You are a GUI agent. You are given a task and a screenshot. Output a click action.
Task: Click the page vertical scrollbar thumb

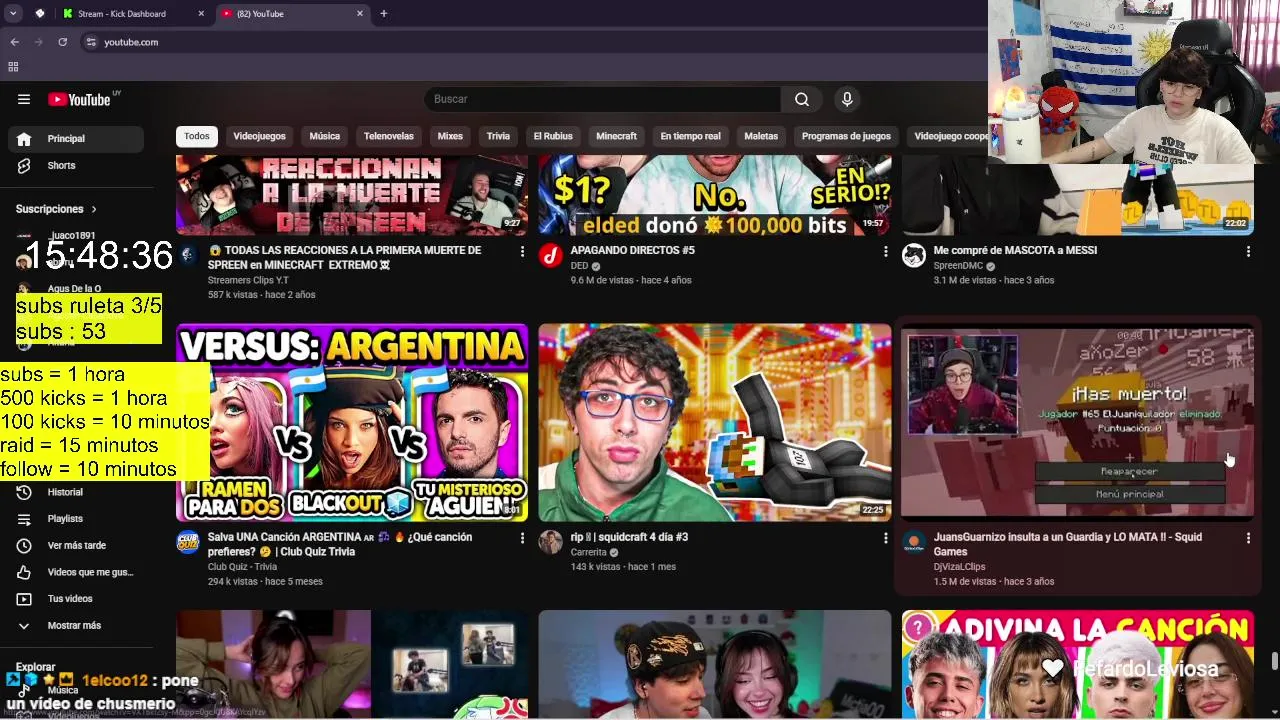1274,662
